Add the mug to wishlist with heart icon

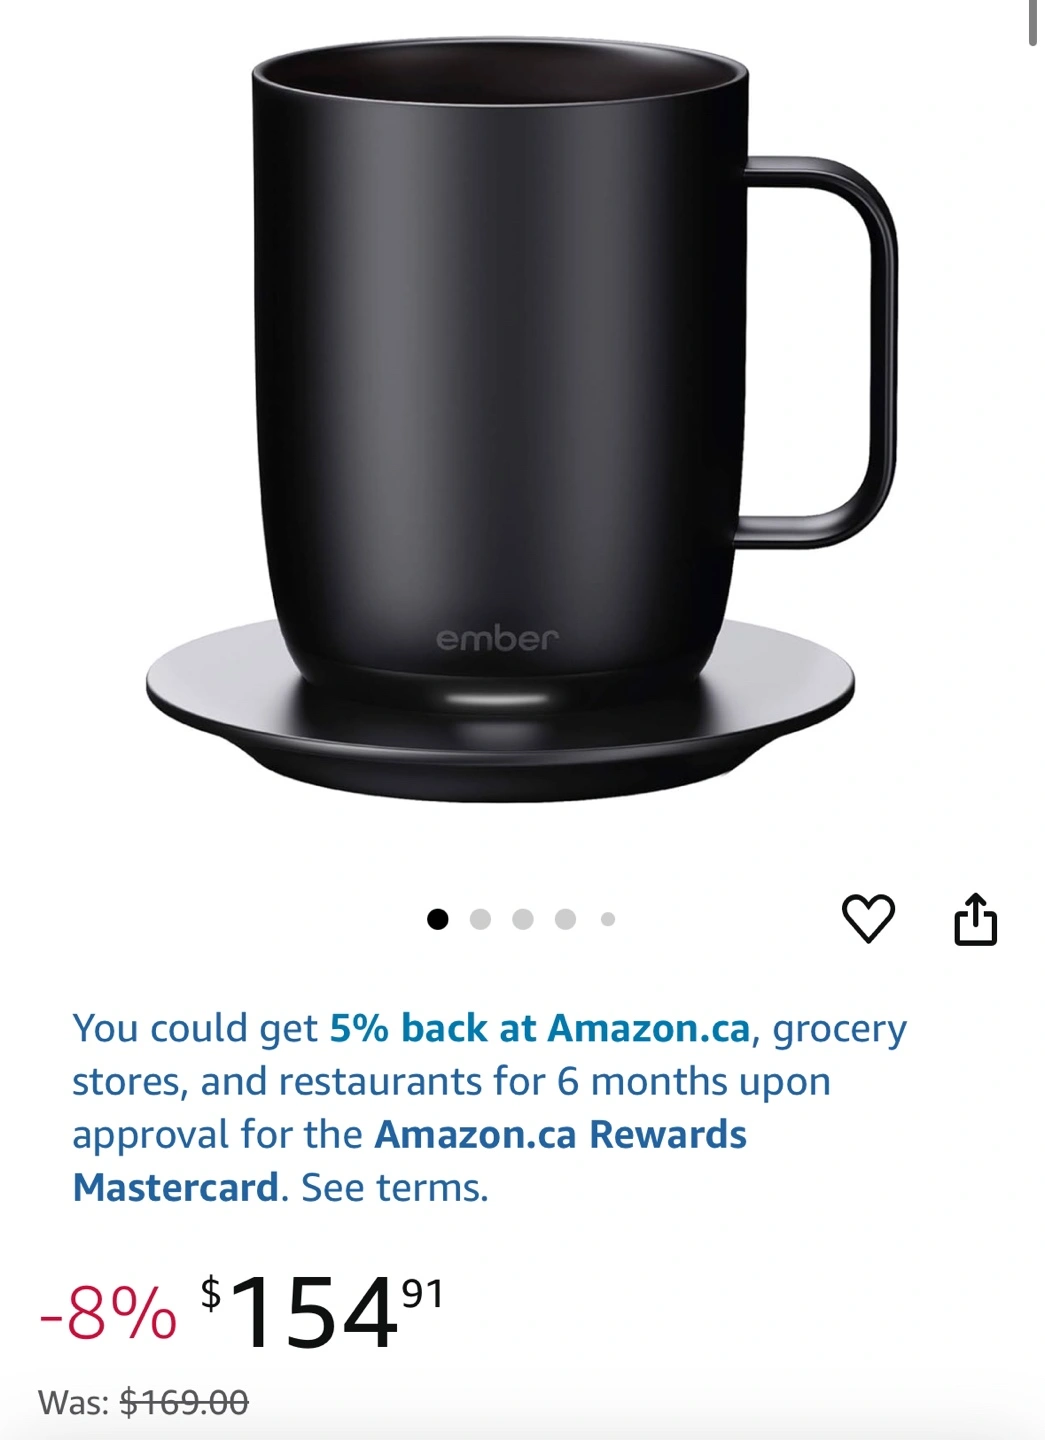pos(868,918)
